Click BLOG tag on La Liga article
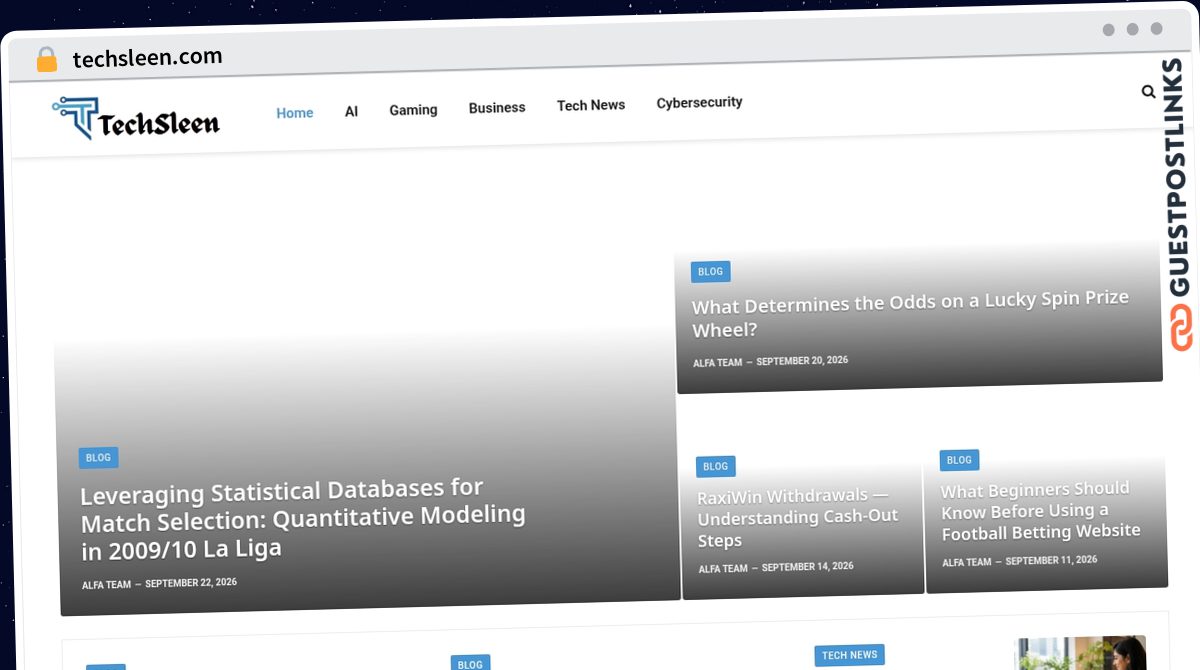Viewport: 1200px width, 670px height. click(98, 458)
